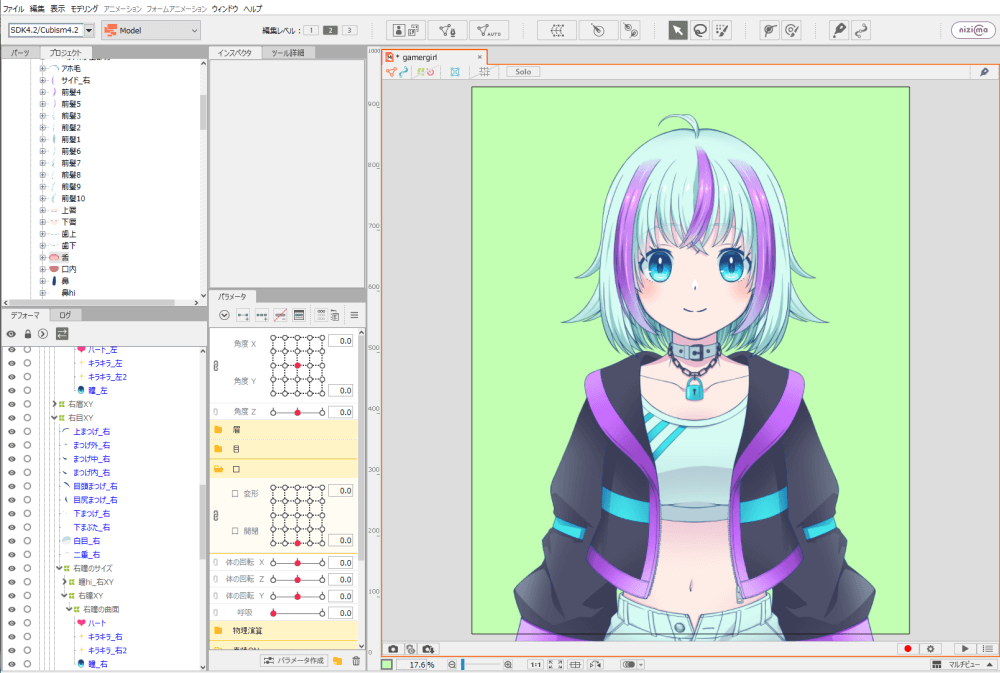Screen dimensions: 1000x673
Task: Switch to the ログ tab
Action: tap(65, 315)
